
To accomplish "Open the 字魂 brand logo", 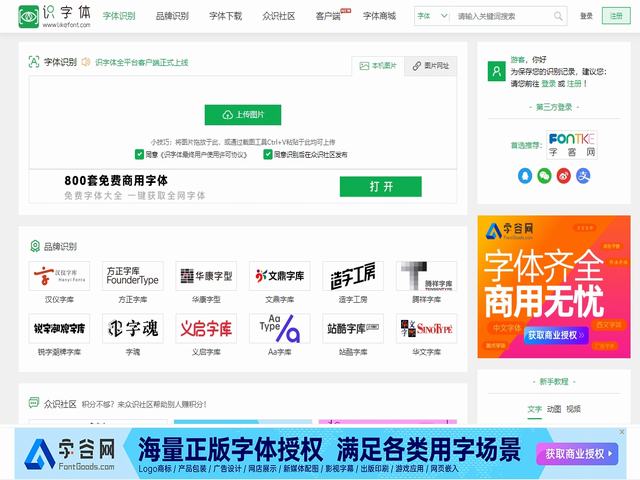I will [133, 328].
